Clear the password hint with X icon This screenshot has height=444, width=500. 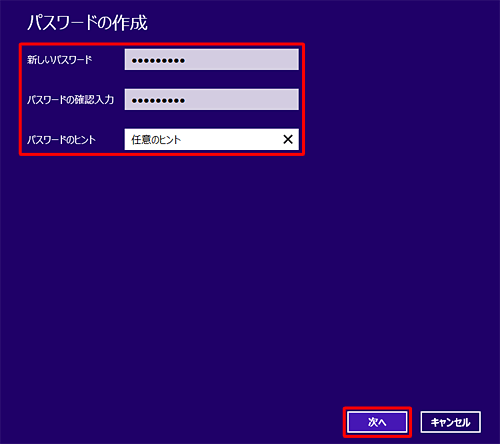pyautogui.click(x=288, y=139)
